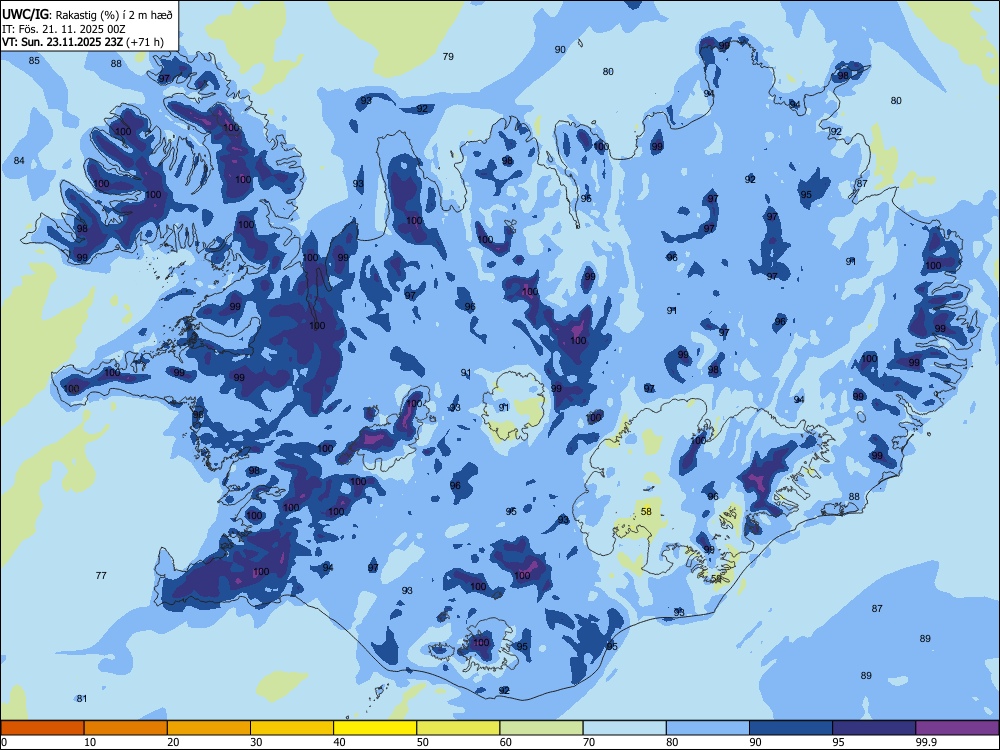Select the '77' humidity value southwest of Iceland

[x=101, y=575]
